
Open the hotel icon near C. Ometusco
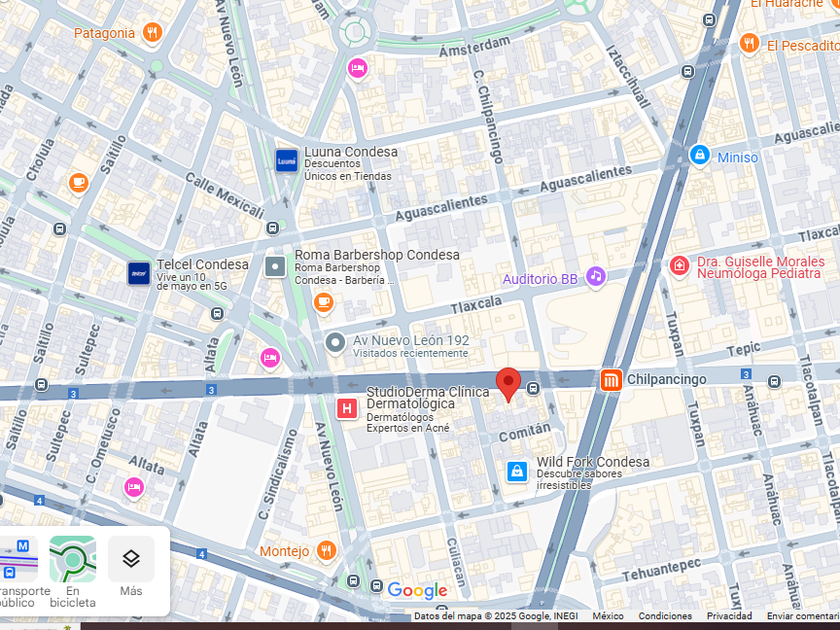tap(134, 488)
